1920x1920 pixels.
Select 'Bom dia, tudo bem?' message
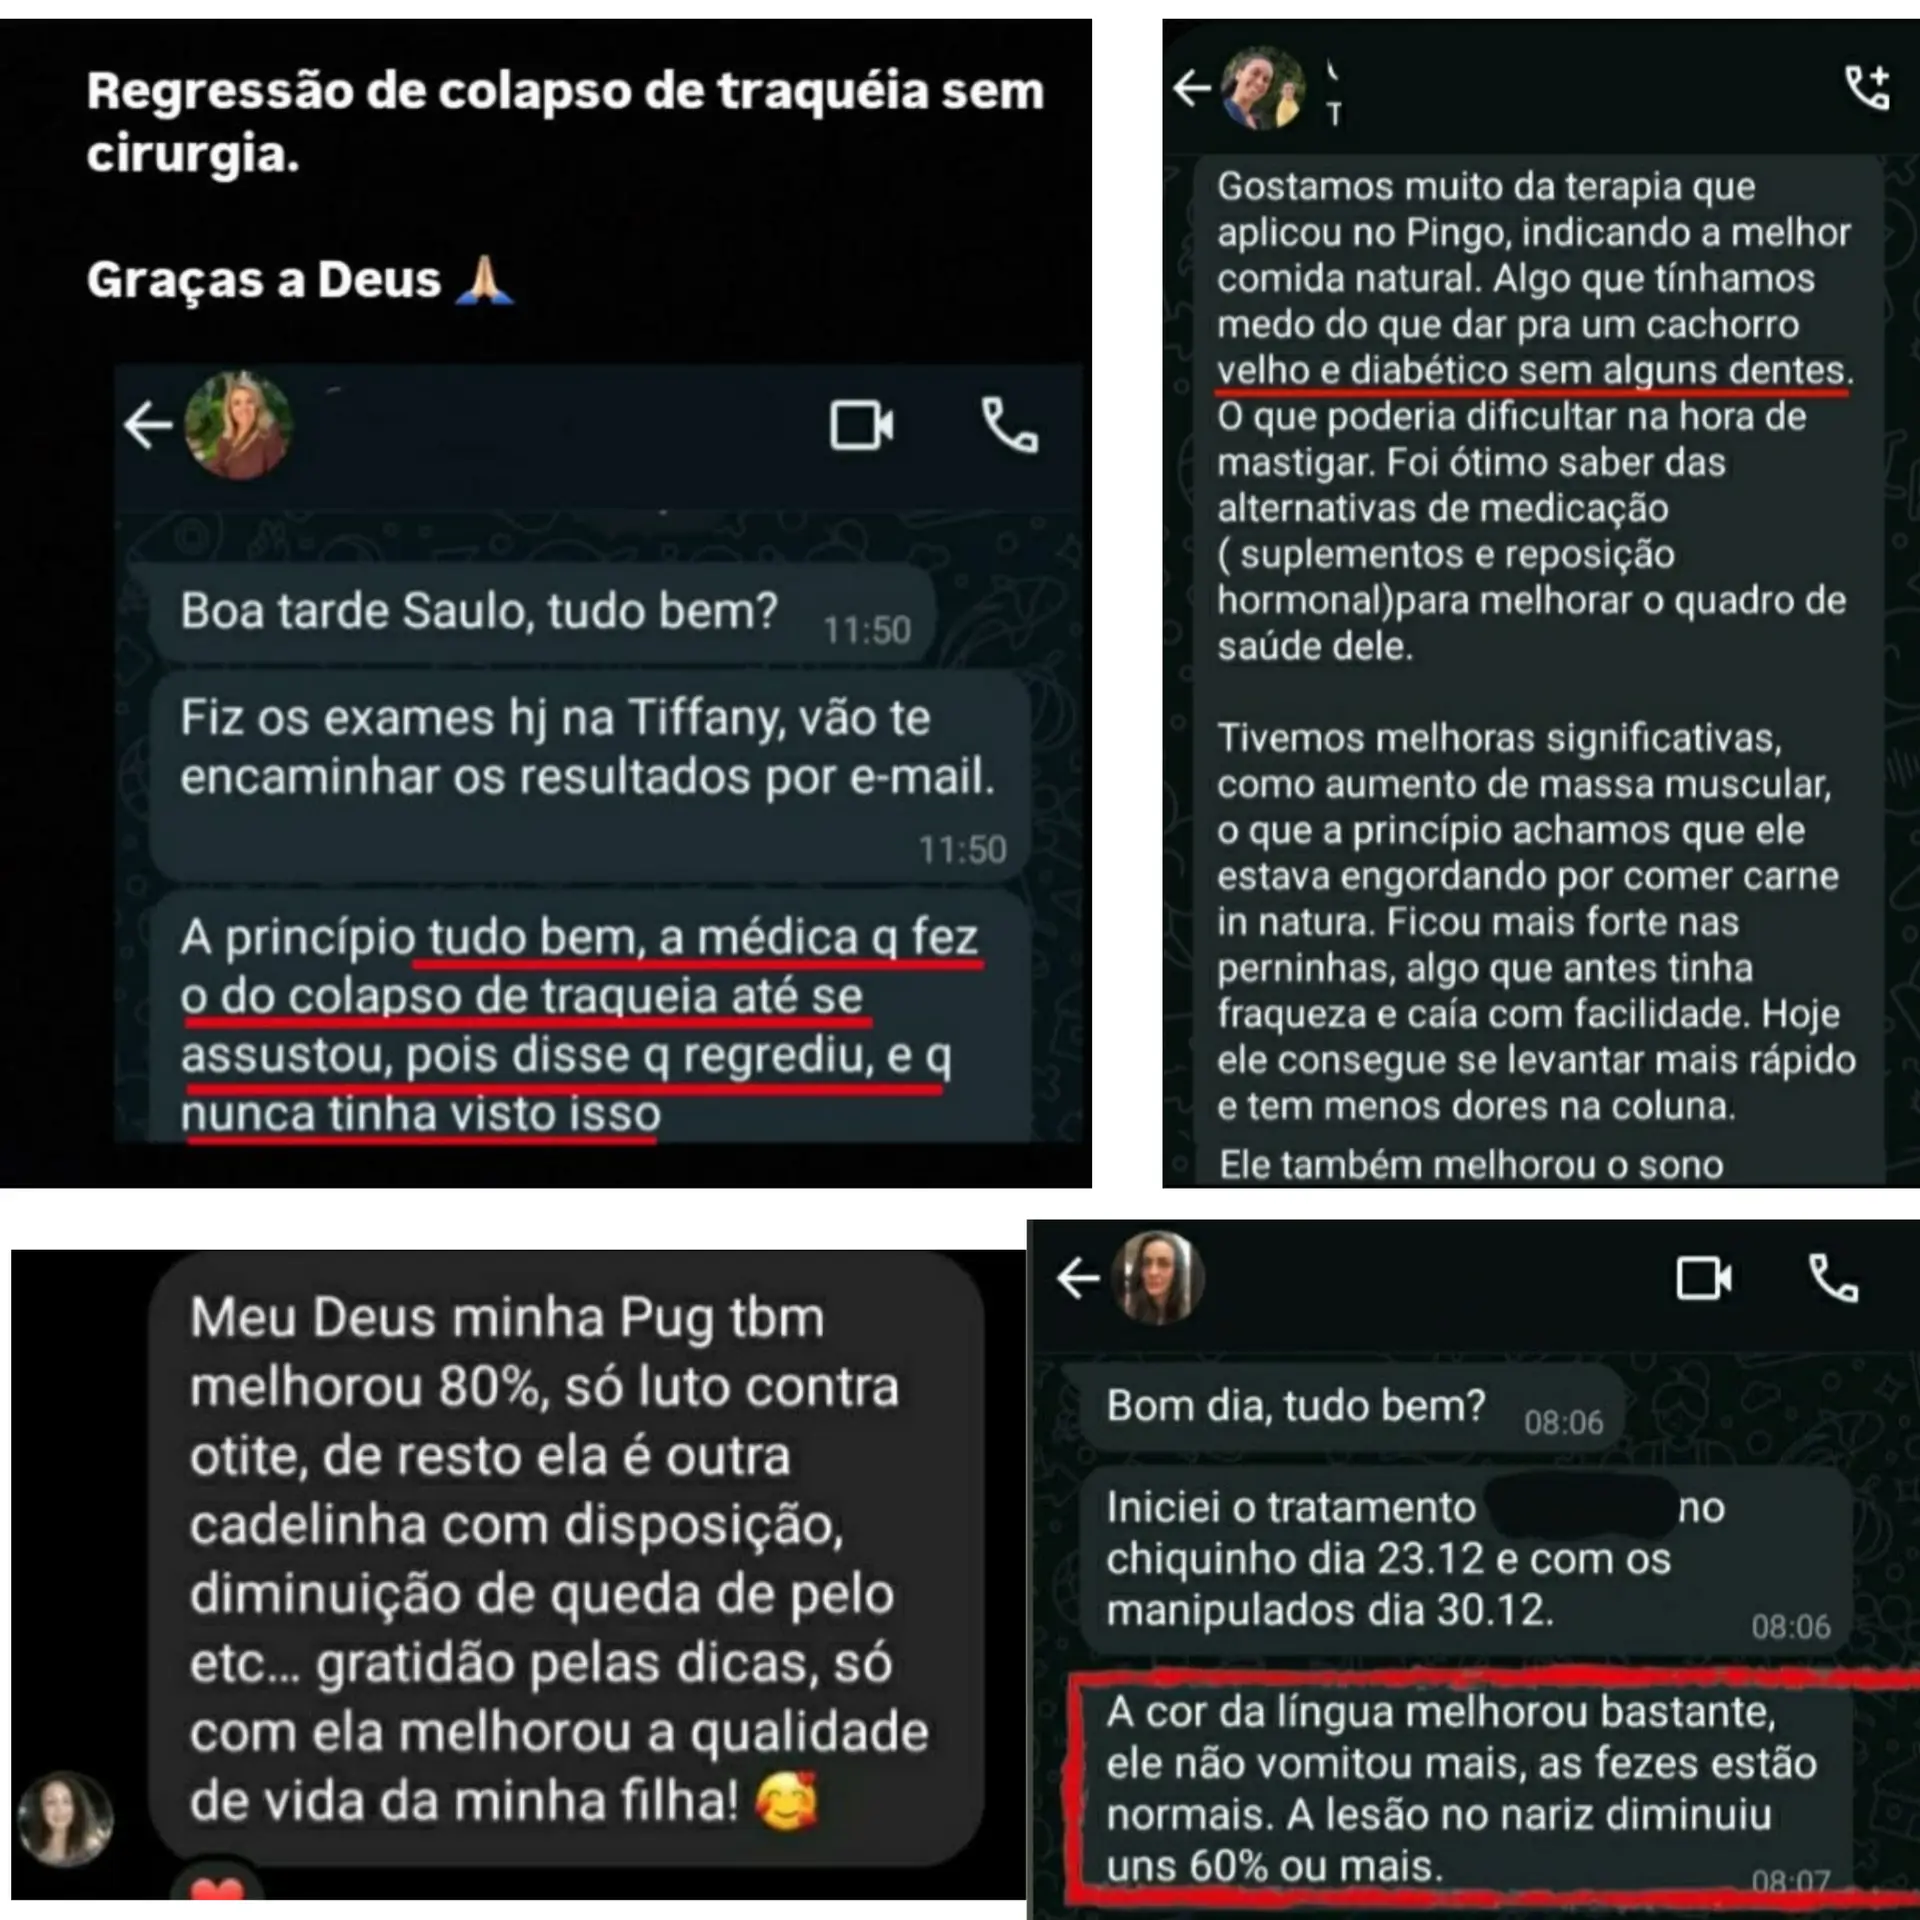click(1351, 1409)
